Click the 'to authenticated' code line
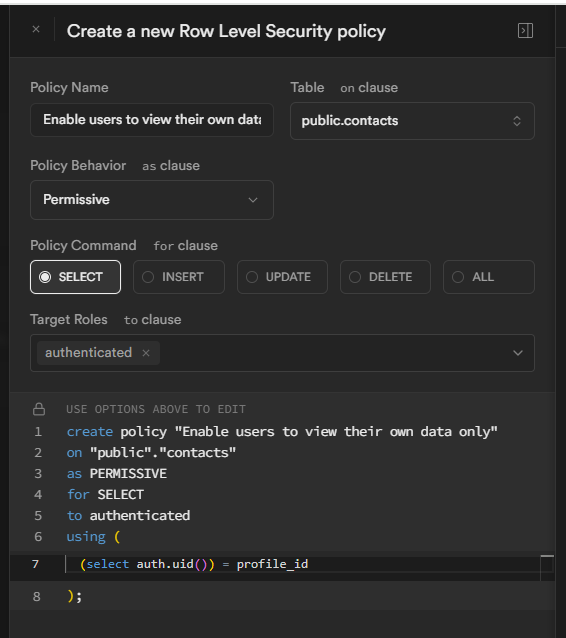 tap(129, 516)
